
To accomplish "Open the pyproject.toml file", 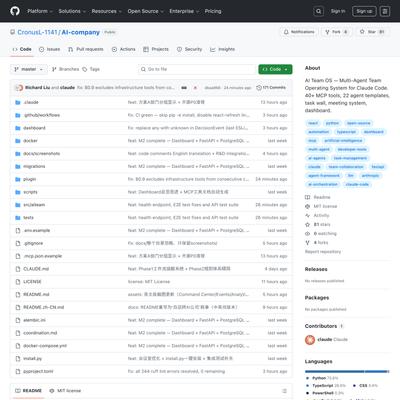I will pyautogui.click(x=38, y=371).
